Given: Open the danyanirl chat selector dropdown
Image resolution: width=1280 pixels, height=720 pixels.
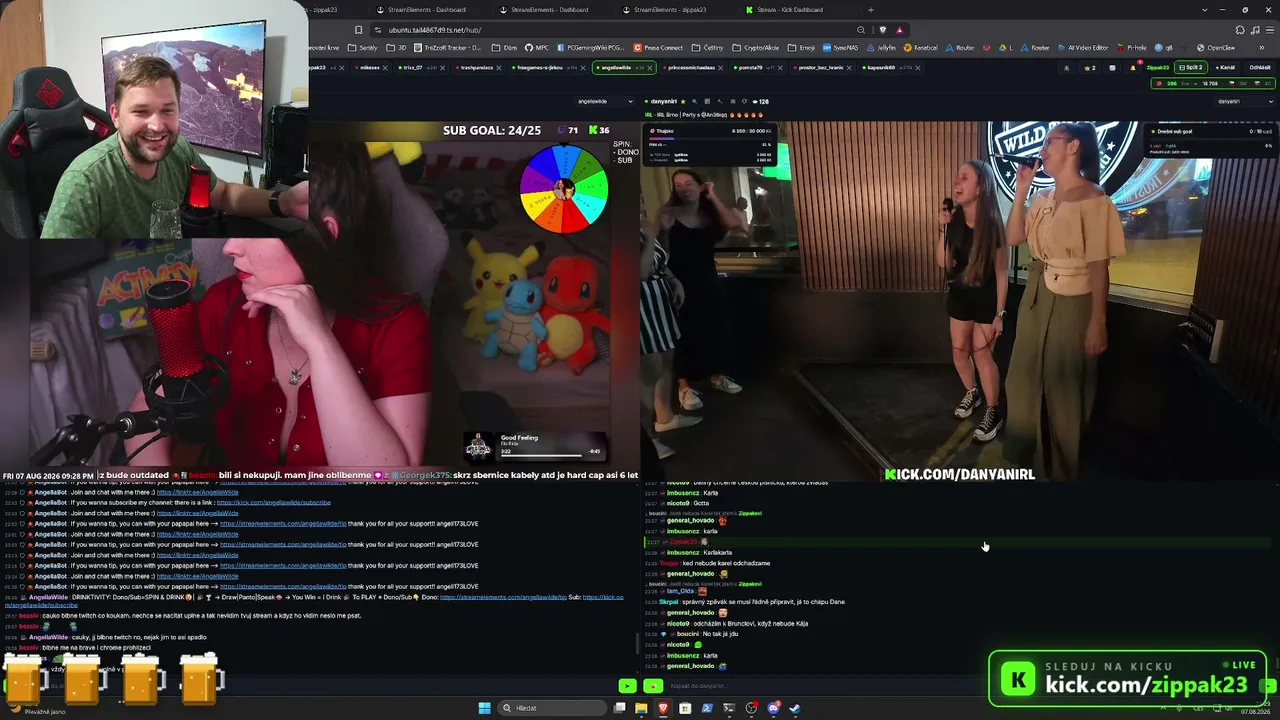Looking at the screenshot, I should pyautogui.click(x=1245, y=101).
